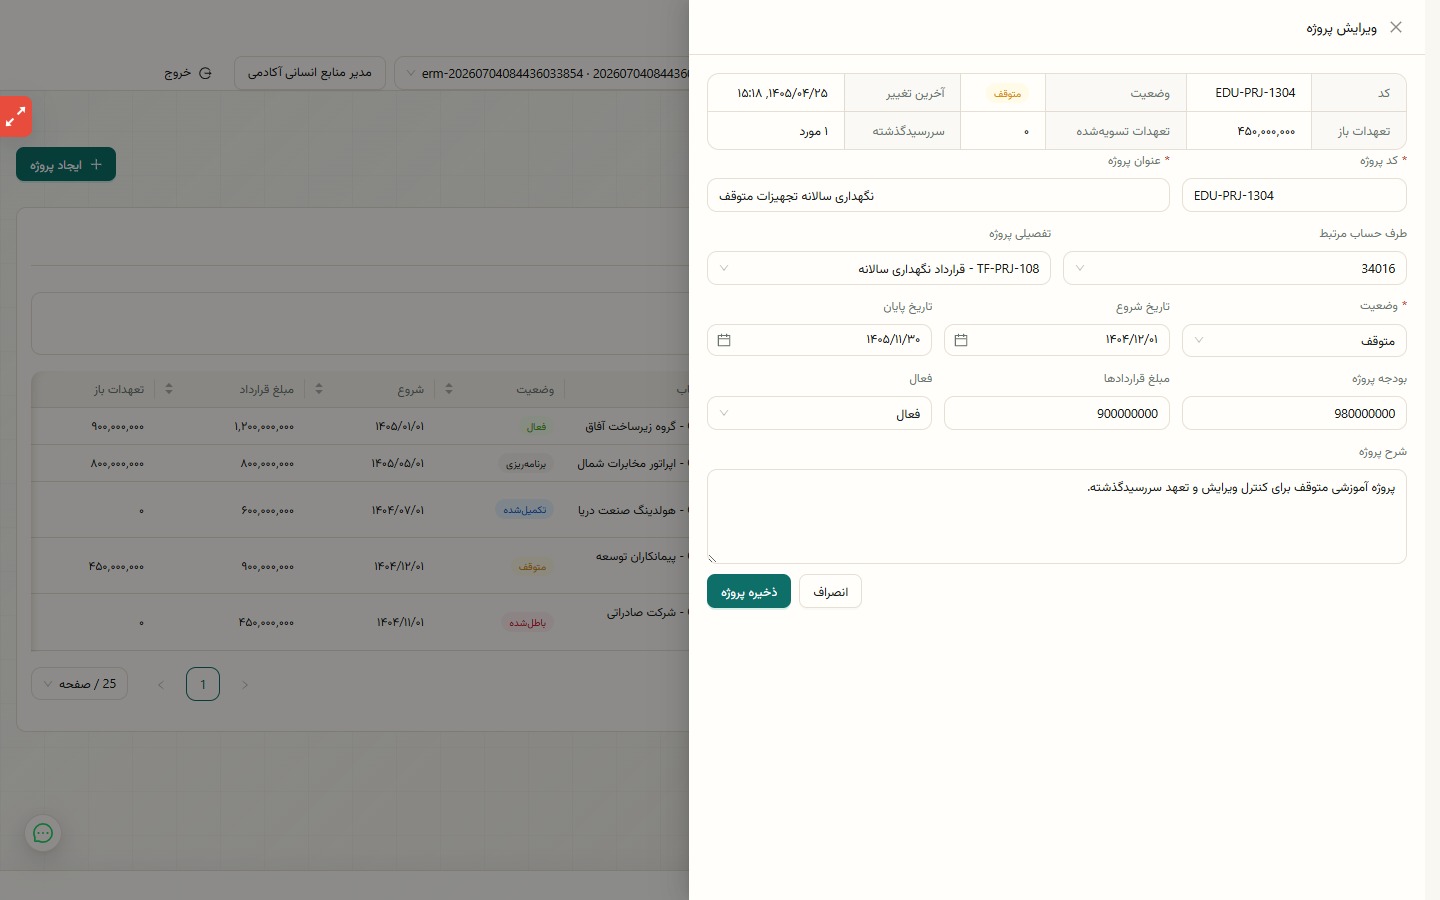
Task: Close the ویرایش پروژه drawer with X icon
Action: click(x=1396, y=27)
